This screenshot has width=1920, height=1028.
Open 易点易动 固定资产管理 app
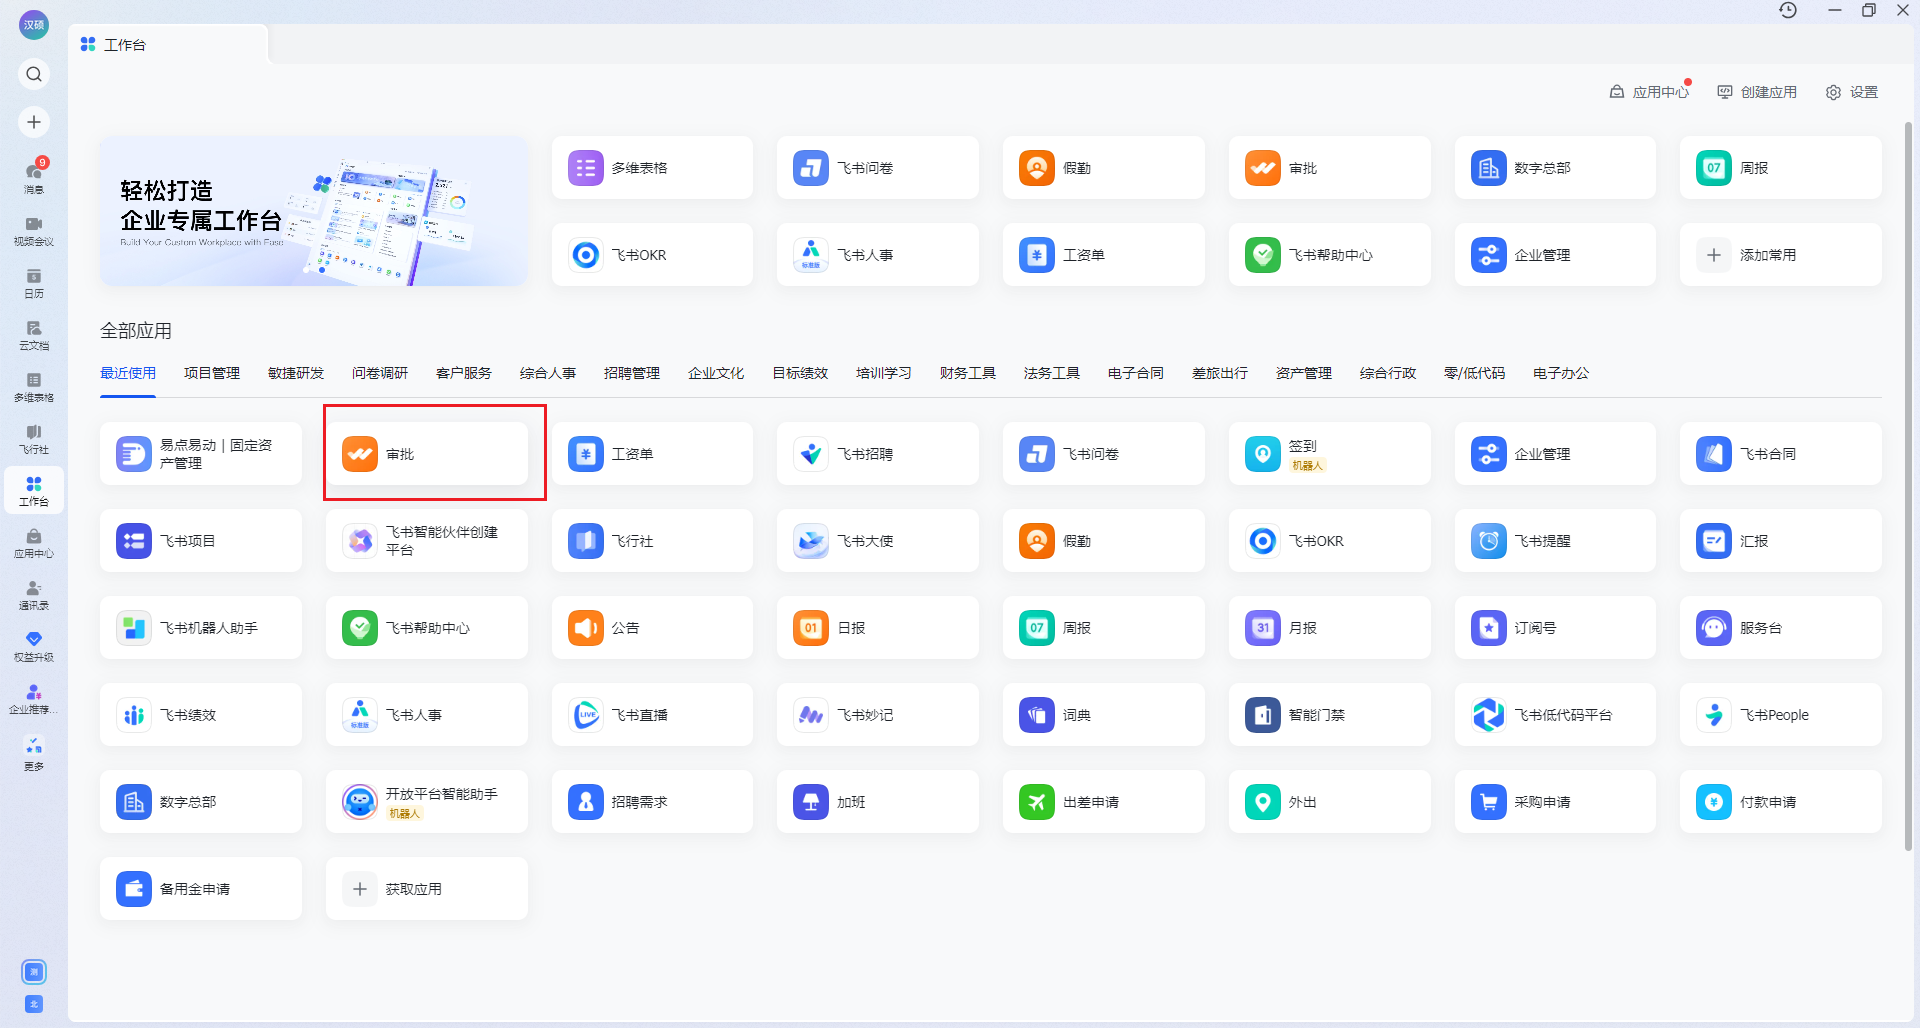coord(201,453)
